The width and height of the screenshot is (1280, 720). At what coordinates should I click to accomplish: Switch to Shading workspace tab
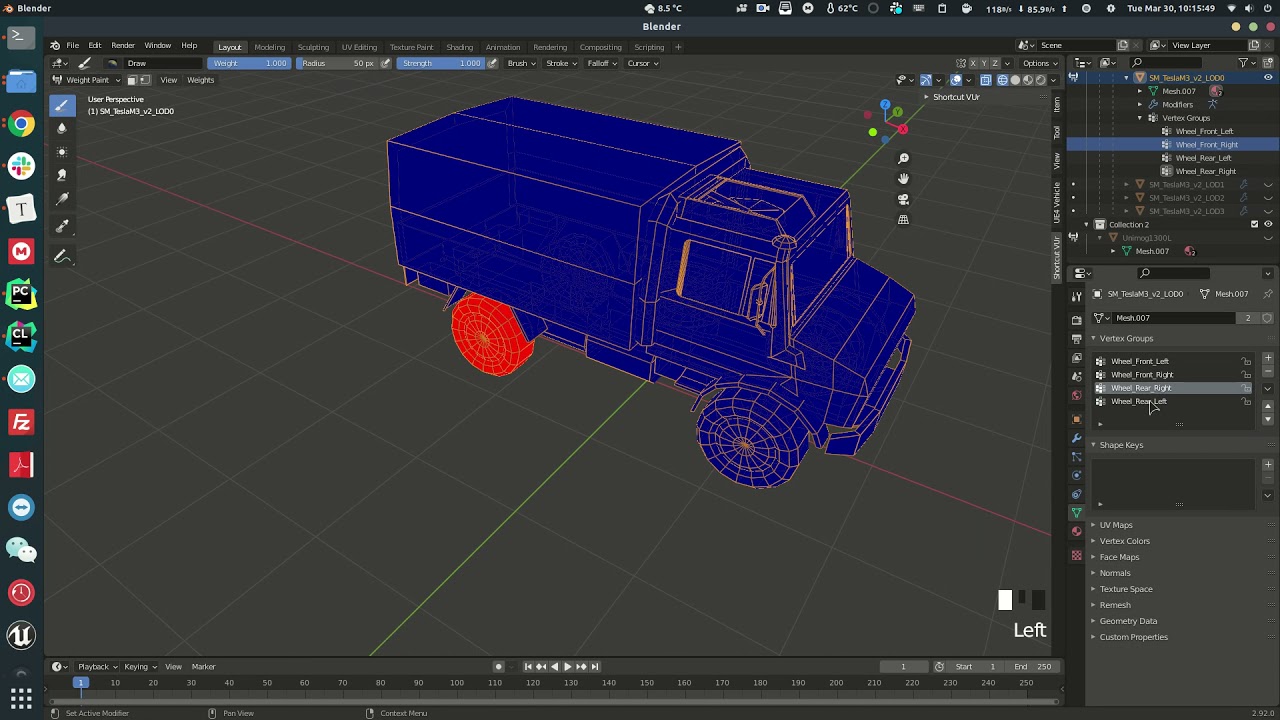tap(459, 47)
